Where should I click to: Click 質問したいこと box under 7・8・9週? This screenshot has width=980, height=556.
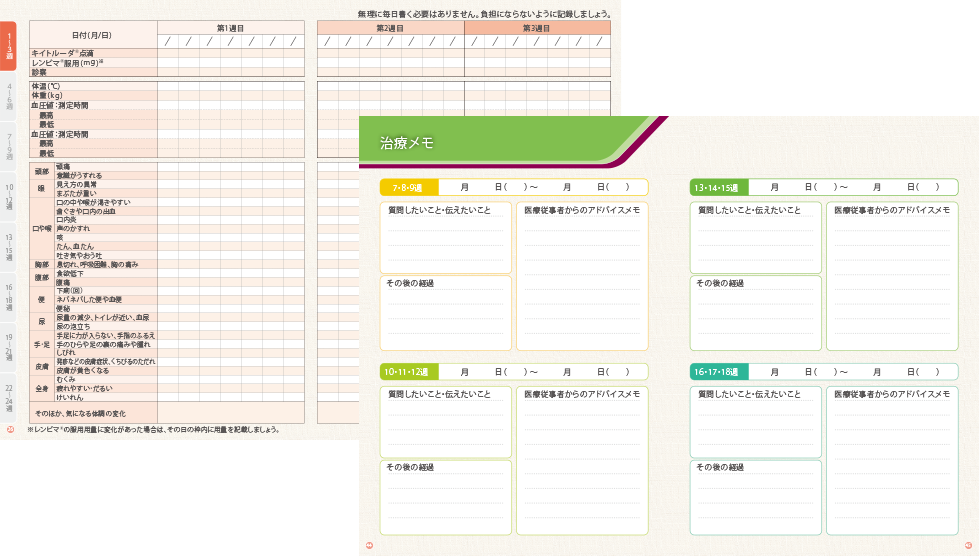point(445,238)
